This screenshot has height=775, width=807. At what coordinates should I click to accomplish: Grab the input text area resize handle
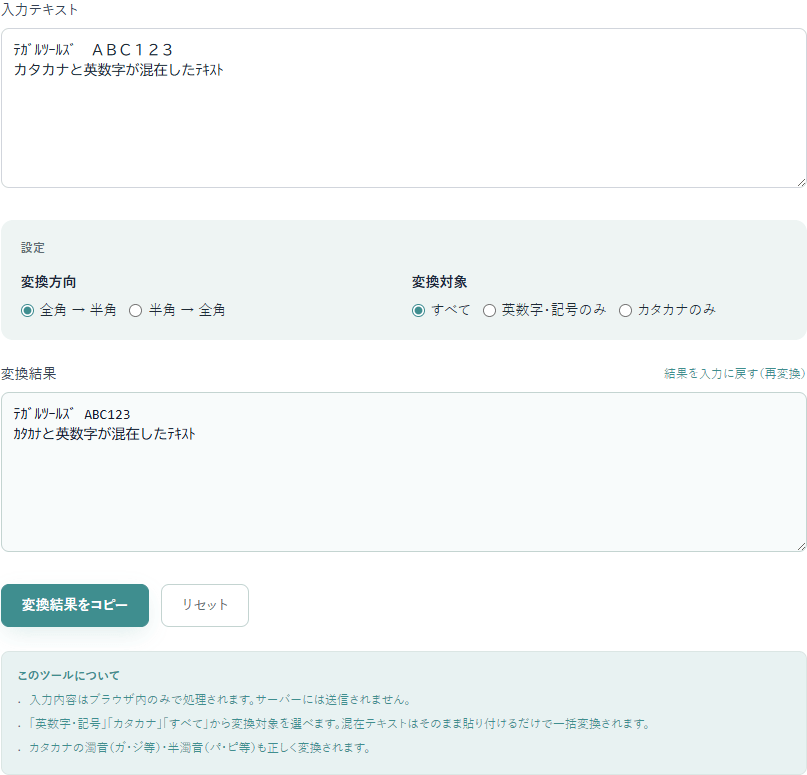click(x=801, y=183)
